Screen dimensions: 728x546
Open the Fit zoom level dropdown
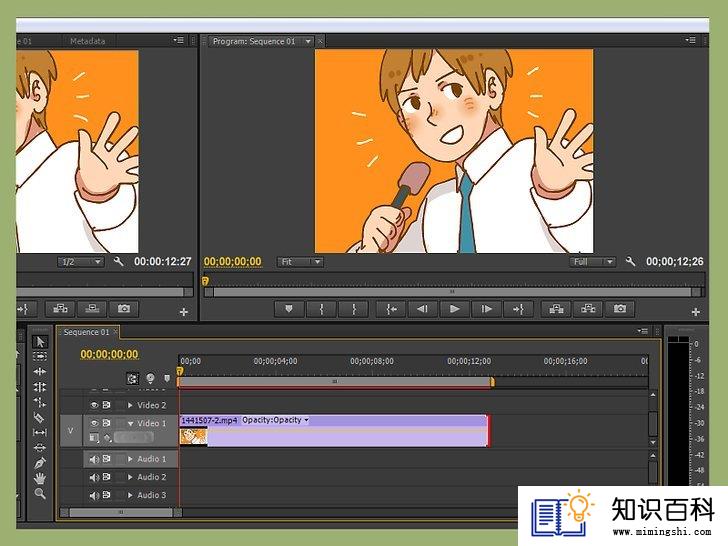click(x=300, y=262)
